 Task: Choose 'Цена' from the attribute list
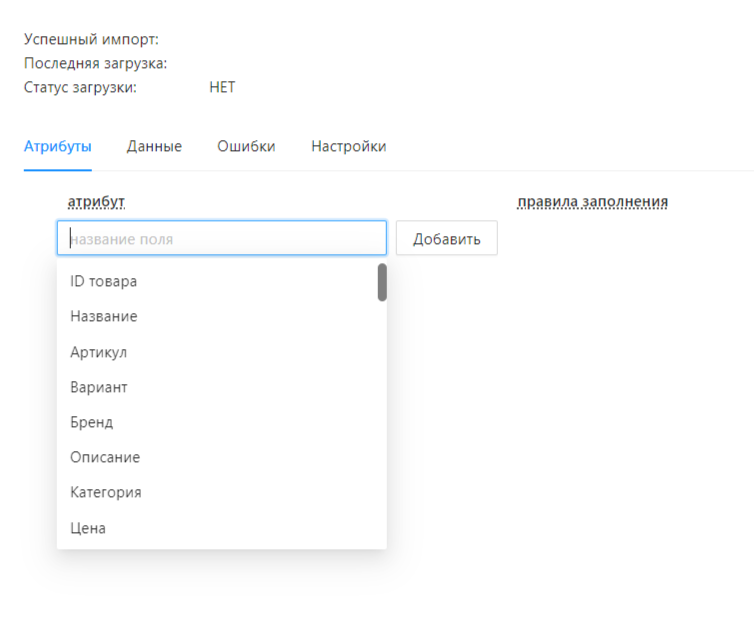pyautogui.click(x=88, y=528)
